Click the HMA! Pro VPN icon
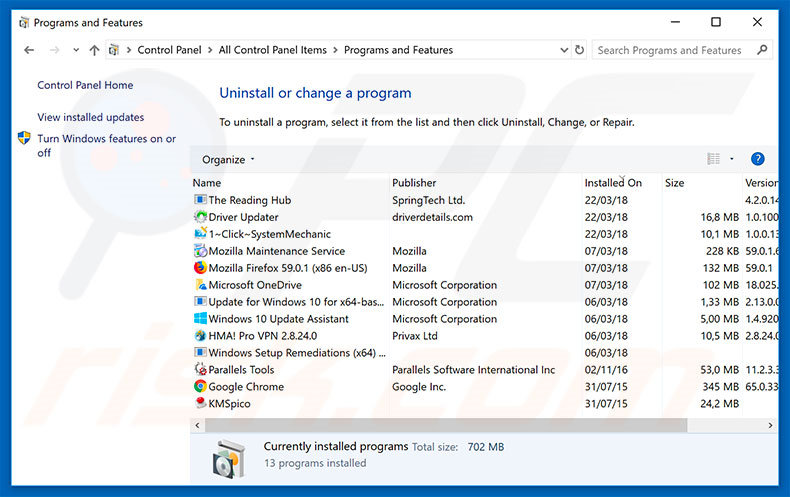Viewport: 790px width, 497px height. (200, 335)
